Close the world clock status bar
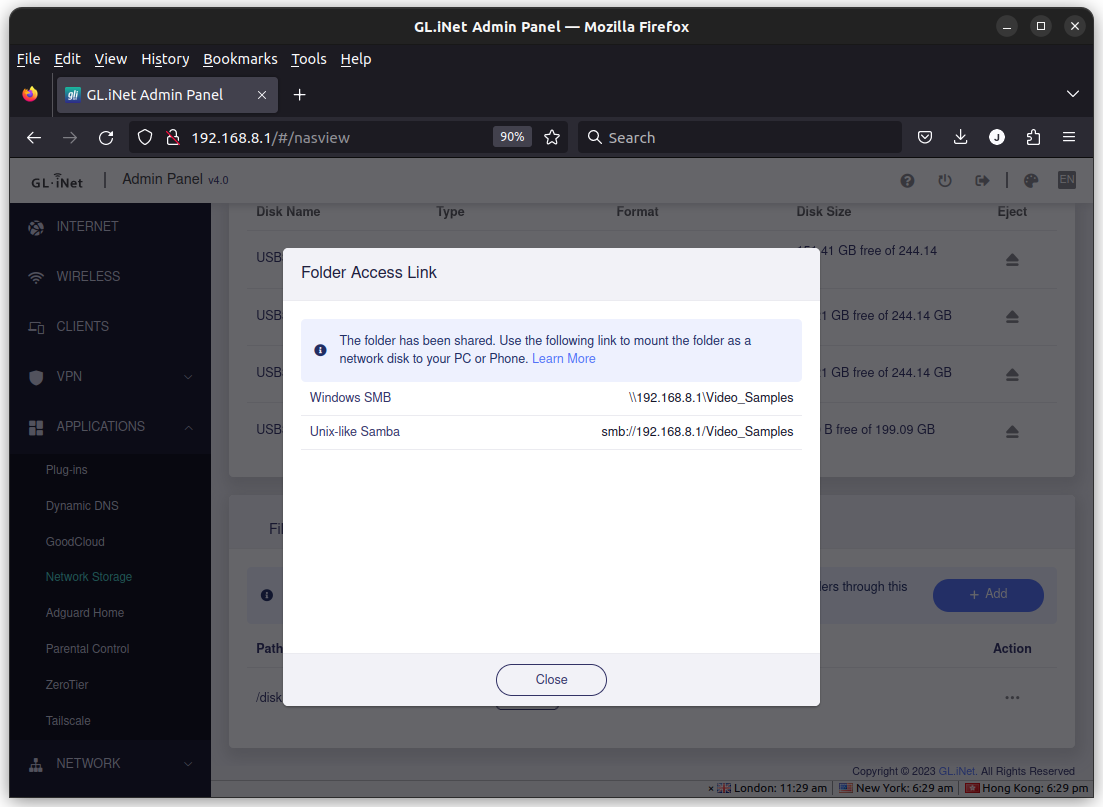 (x=710, y=789)
